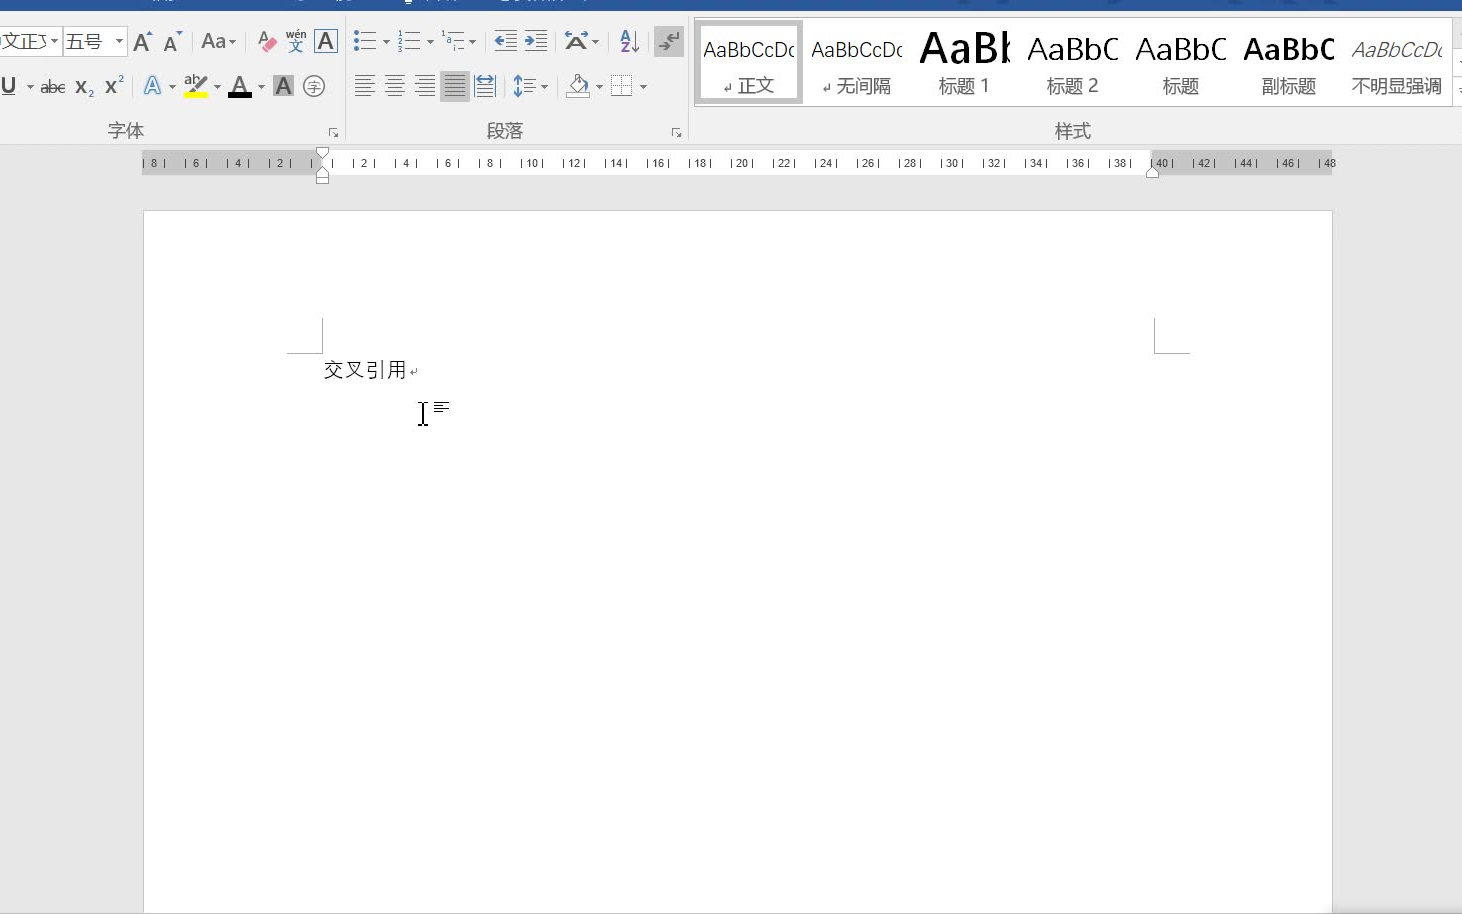Open the phonetic guide (wén) tool
Image resolution: width=1462 pixels, height=914 pixels.
pyautogui.click(x=296, y=41)
